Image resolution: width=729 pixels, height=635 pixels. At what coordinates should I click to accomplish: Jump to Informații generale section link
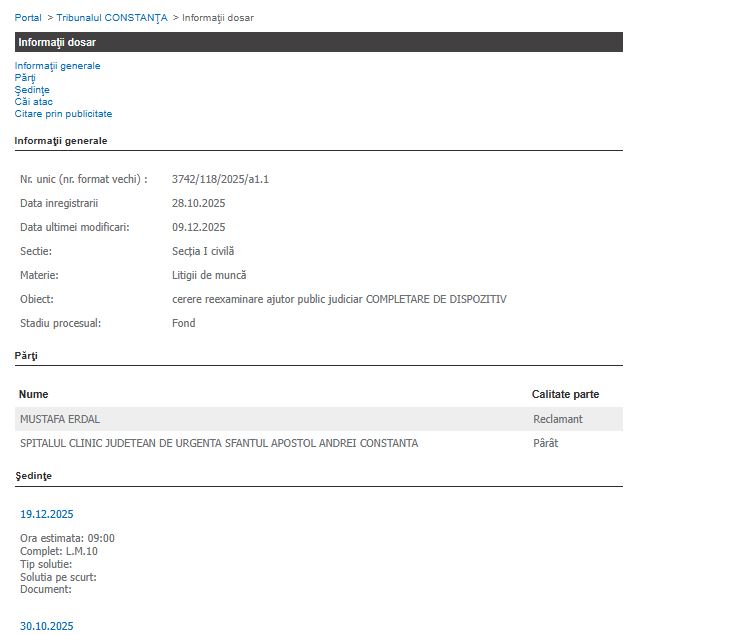(57, 66)
